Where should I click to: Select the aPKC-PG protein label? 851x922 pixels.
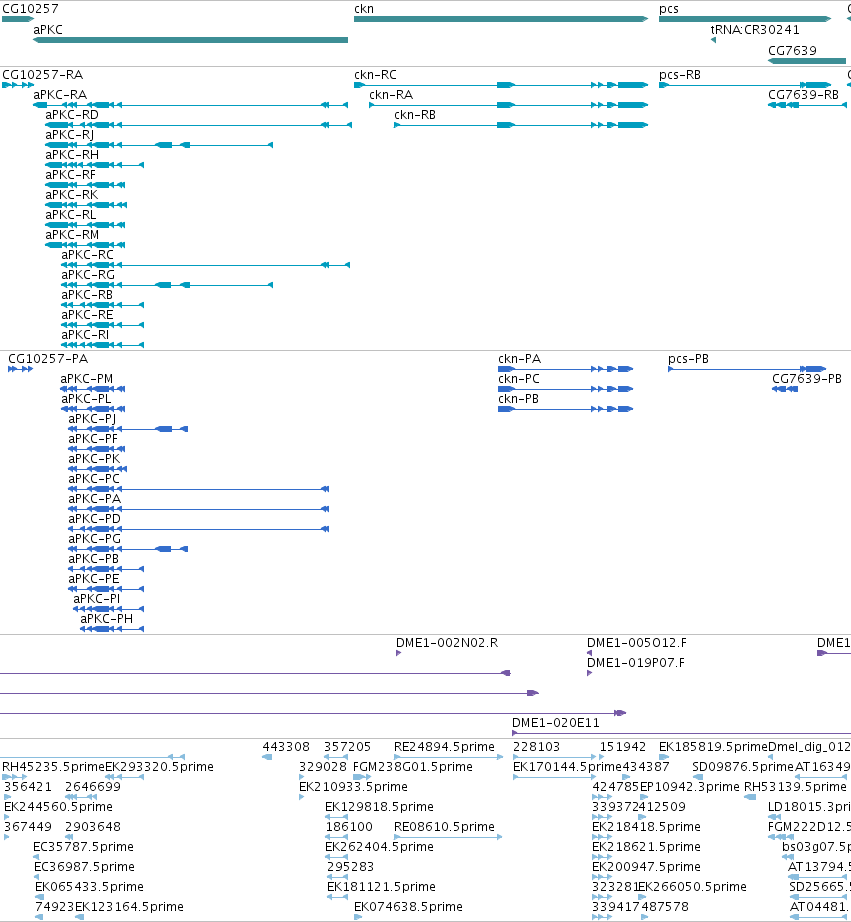[95, 539]
